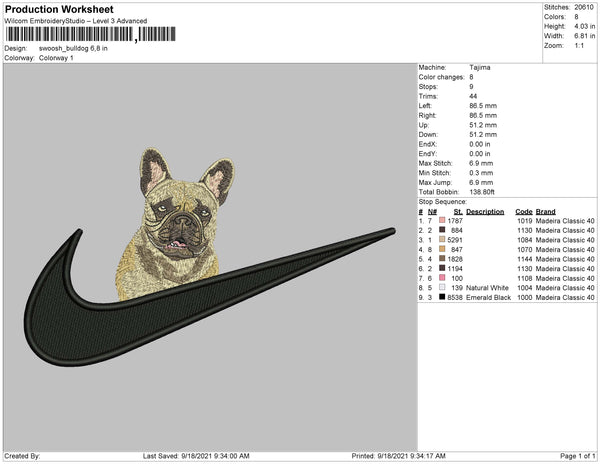Click the Min Stitch value 0.3 mm
This screenshot has width=600, height=464.
[481, 173]
